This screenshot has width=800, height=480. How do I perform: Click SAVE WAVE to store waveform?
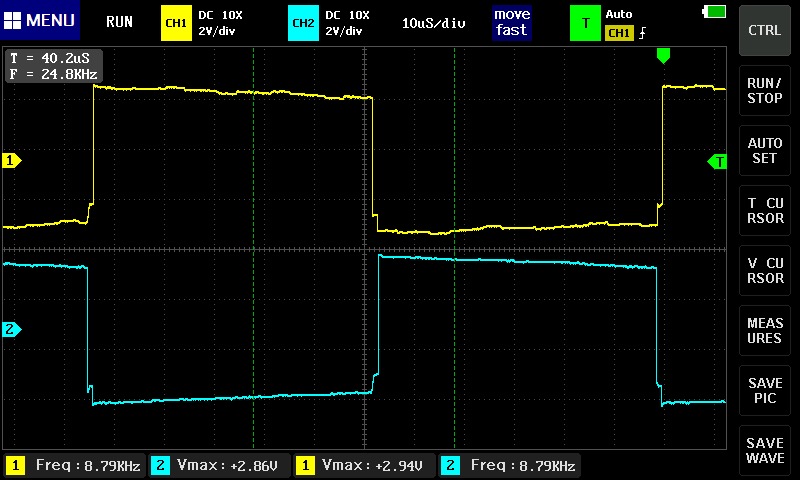(765, 451)
